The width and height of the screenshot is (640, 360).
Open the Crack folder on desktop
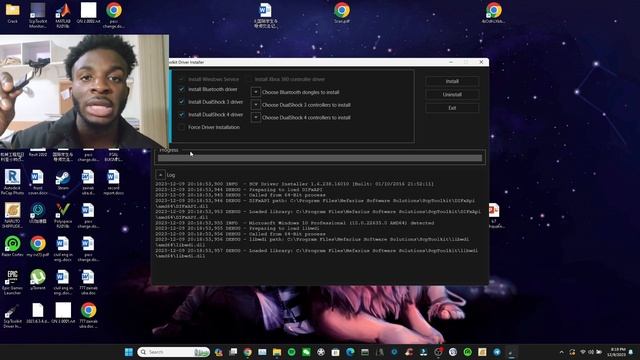[x=12, y=12]
